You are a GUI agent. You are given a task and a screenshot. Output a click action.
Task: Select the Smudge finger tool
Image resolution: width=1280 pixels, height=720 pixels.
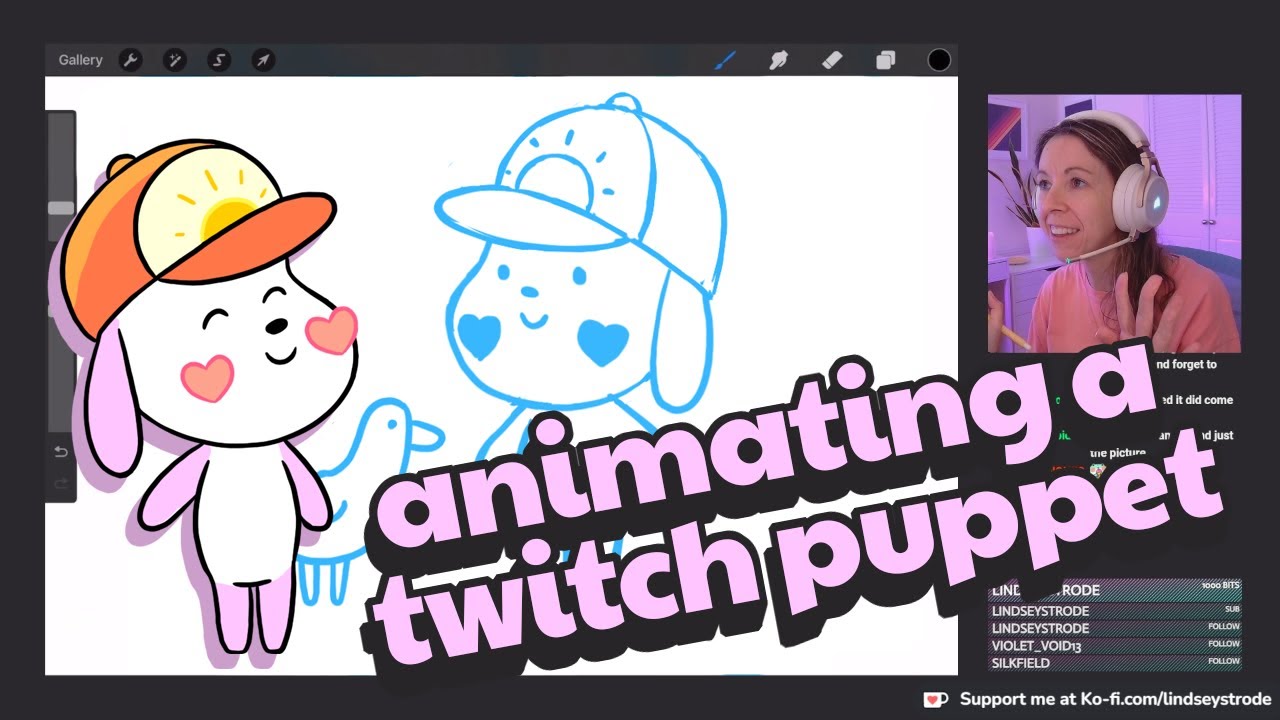point(779,60)
